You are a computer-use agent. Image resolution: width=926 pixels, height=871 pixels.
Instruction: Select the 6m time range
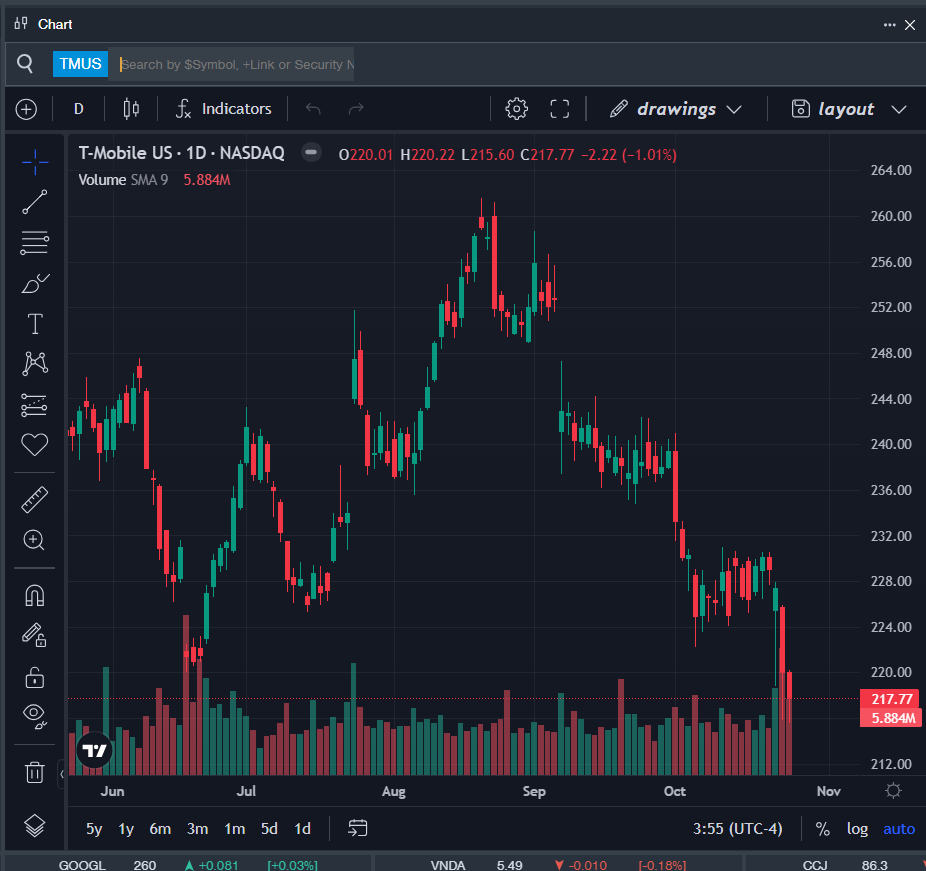160,829
